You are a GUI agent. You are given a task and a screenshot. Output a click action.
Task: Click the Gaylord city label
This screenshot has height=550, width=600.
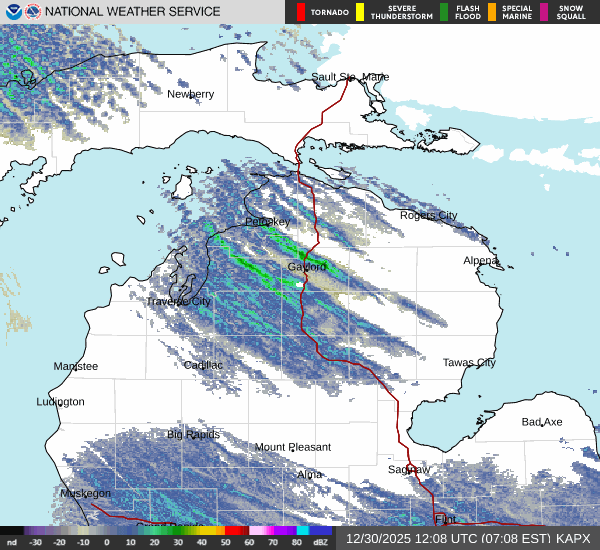pyautogui.click(x=307, y=267)
